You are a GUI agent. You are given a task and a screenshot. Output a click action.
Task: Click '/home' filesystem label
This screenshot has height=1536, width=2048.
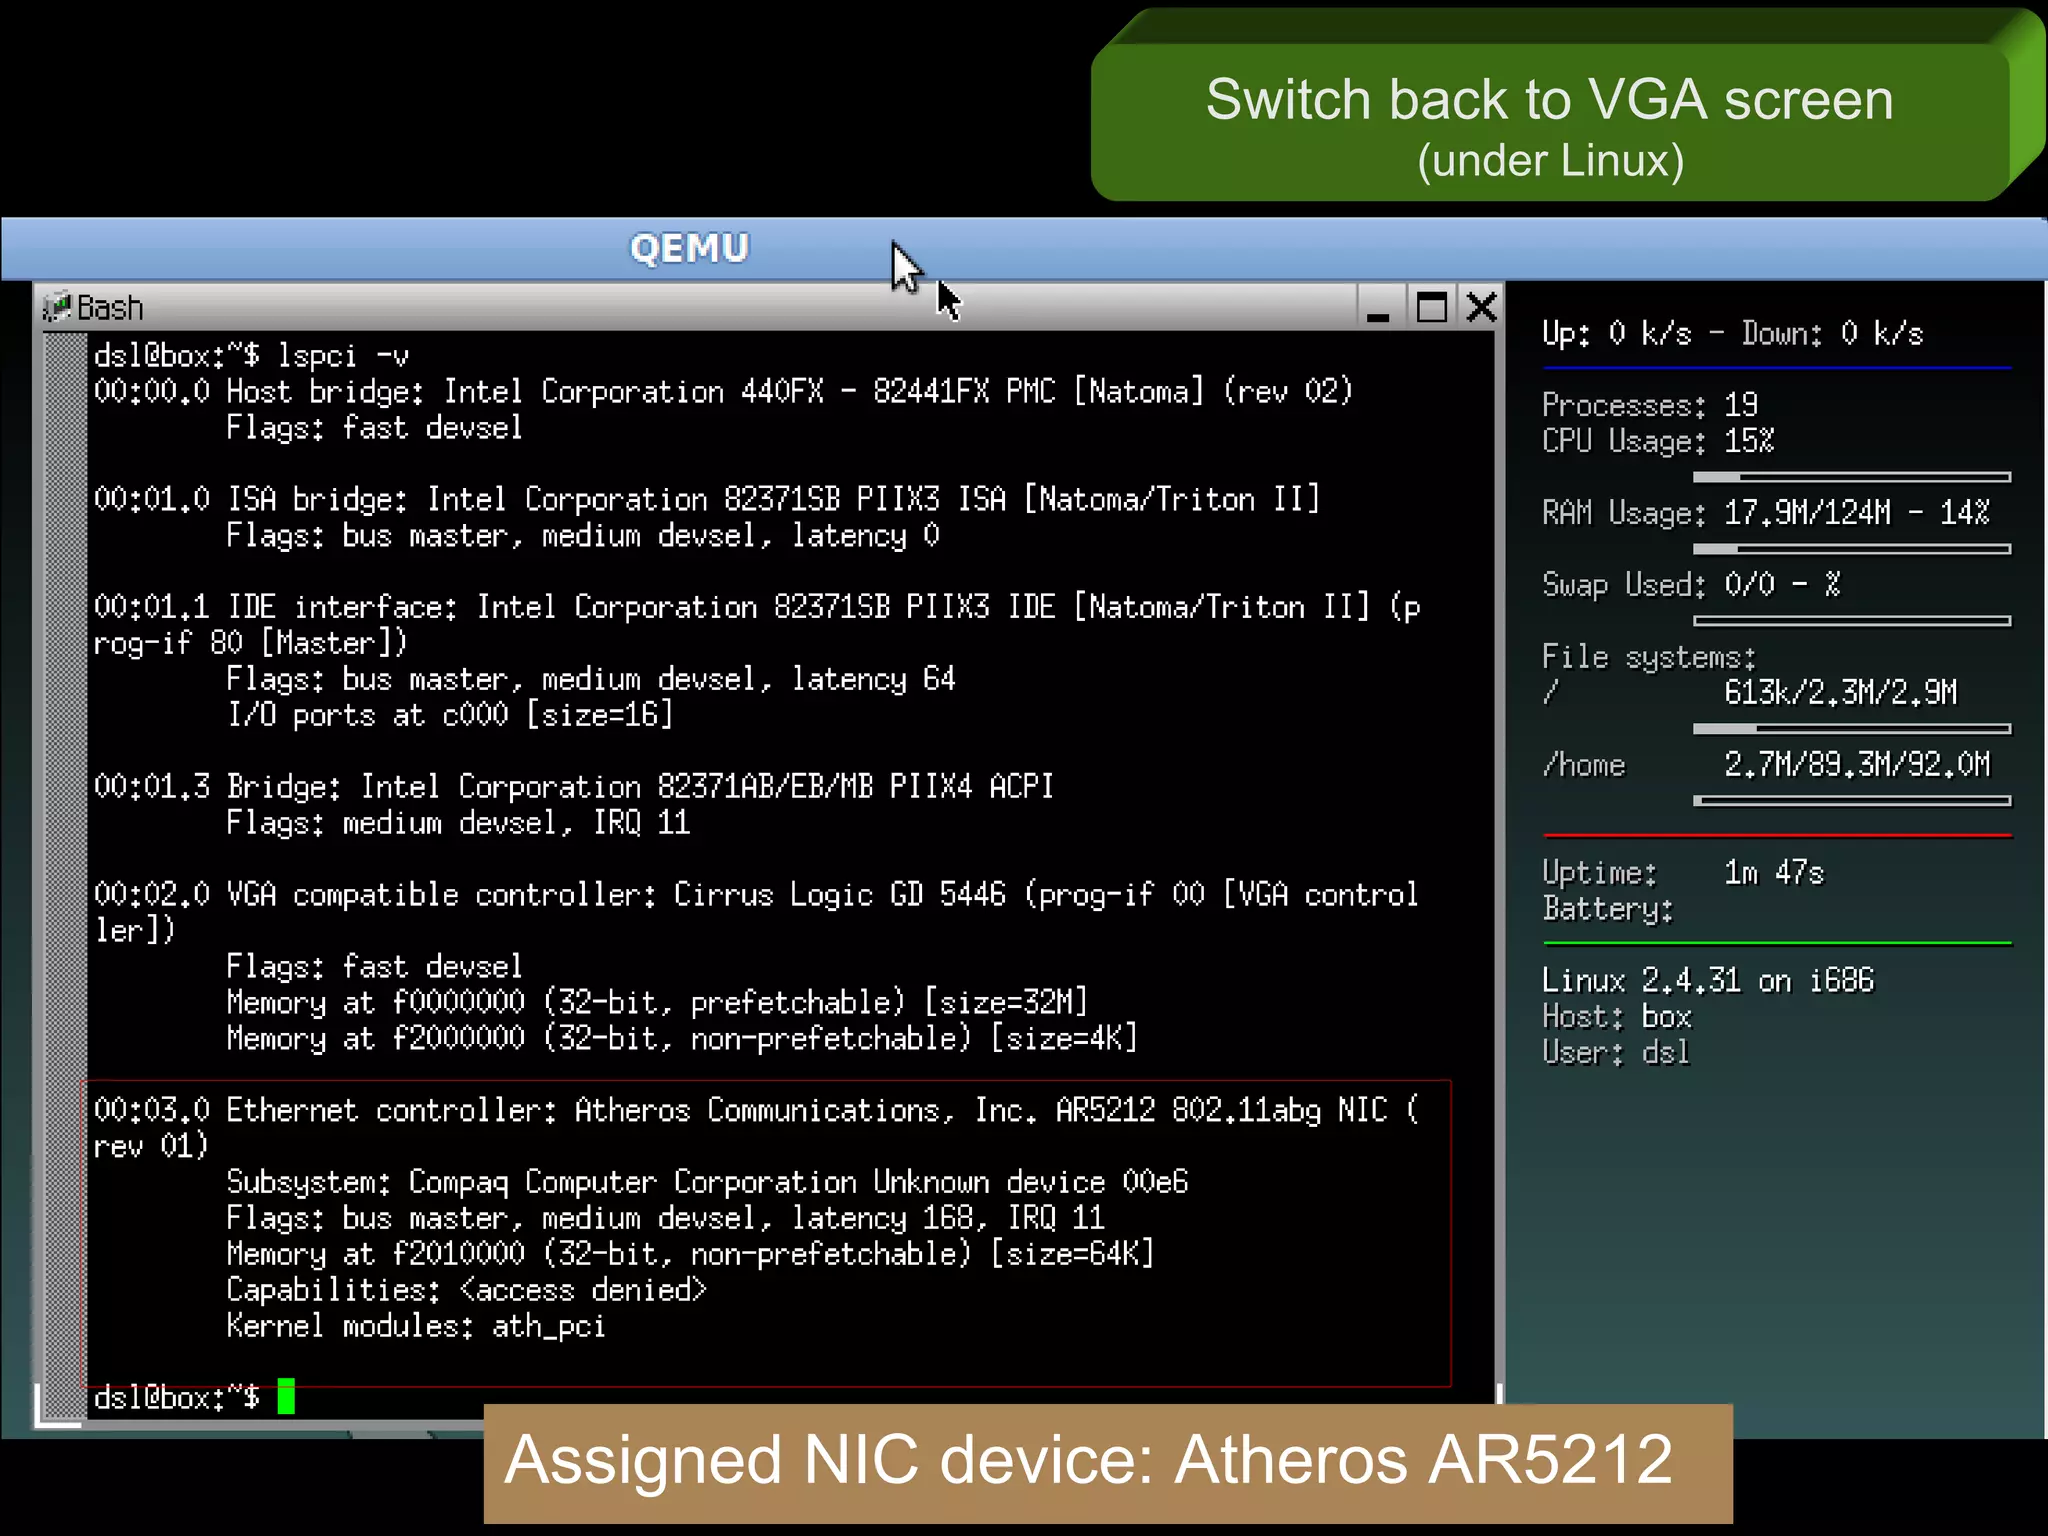coord(1584,765)
